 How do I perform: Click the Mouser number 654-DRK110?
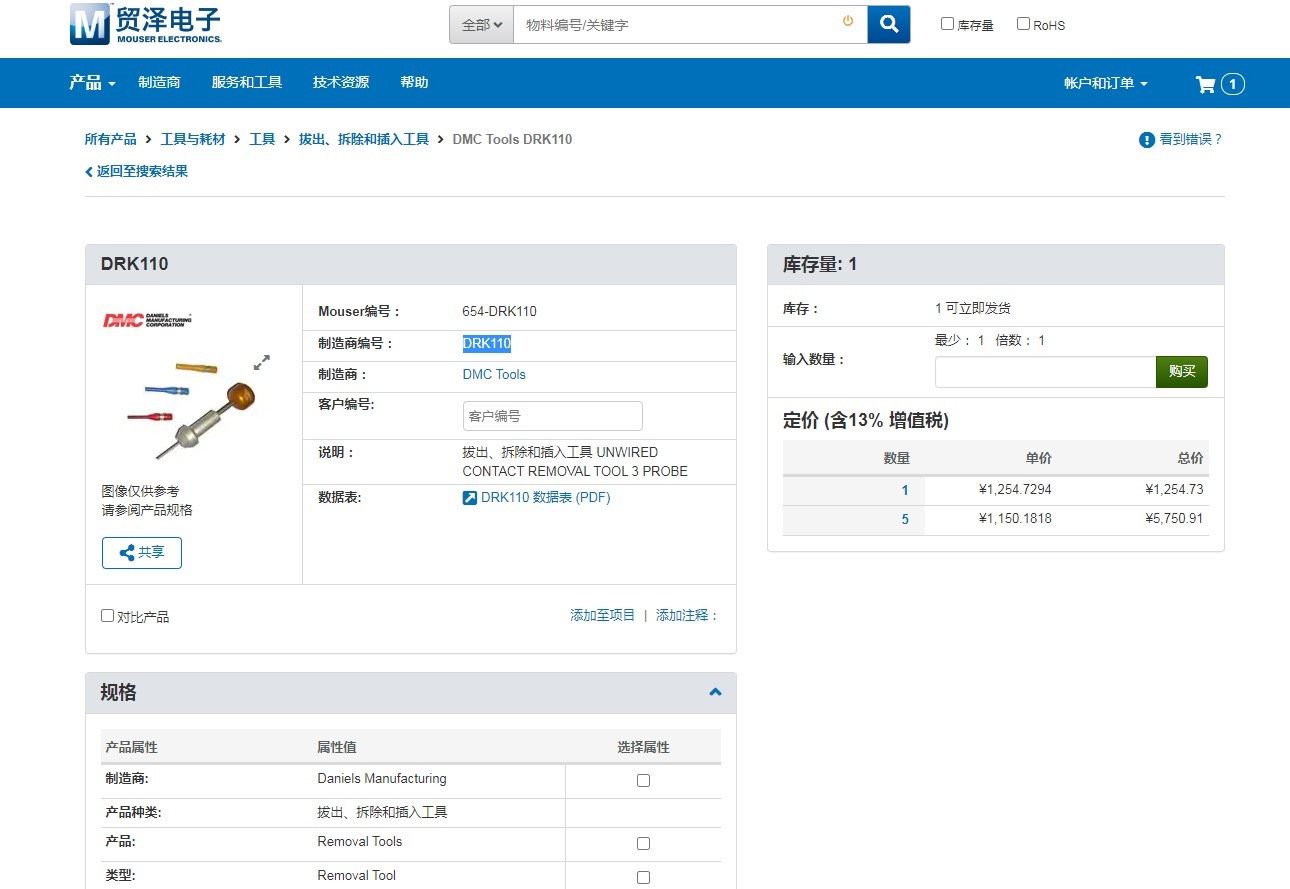click(500, 312)
